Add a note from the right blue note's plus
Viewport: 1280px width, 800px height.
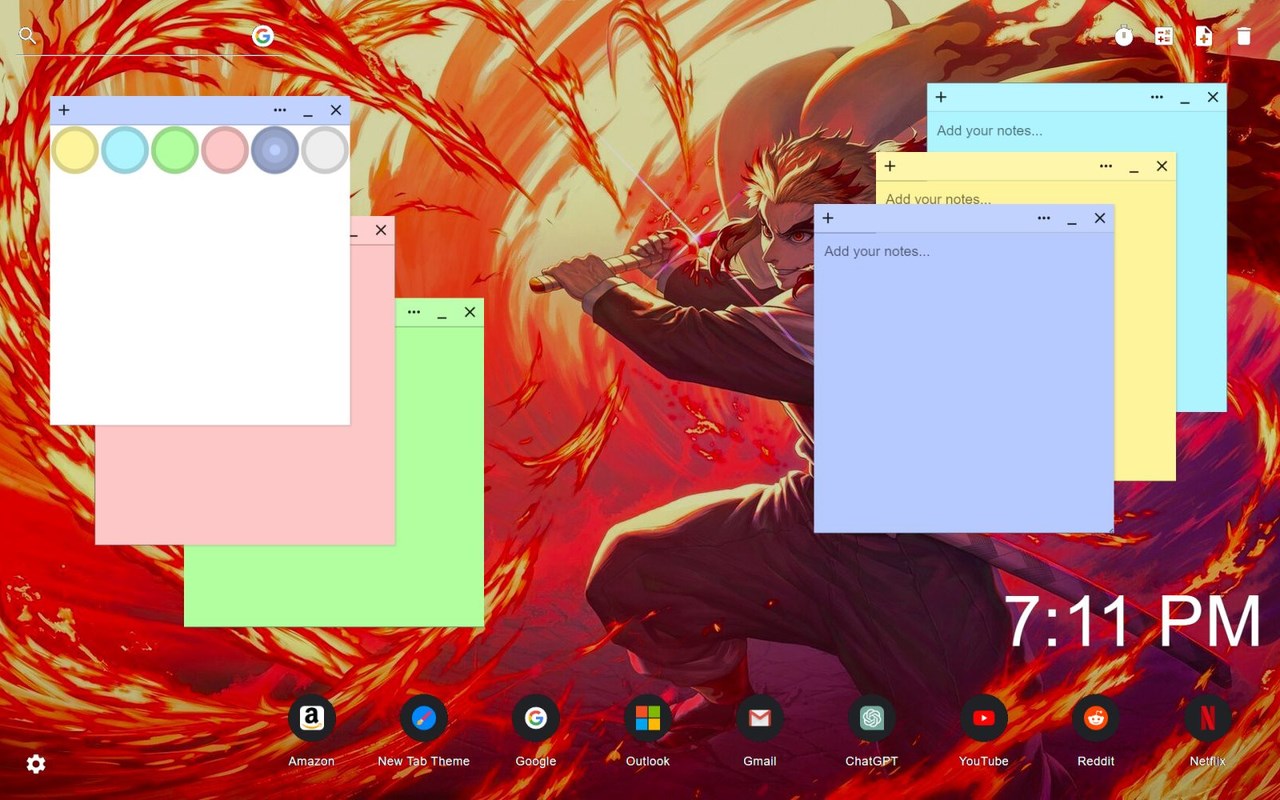point(828,218)
